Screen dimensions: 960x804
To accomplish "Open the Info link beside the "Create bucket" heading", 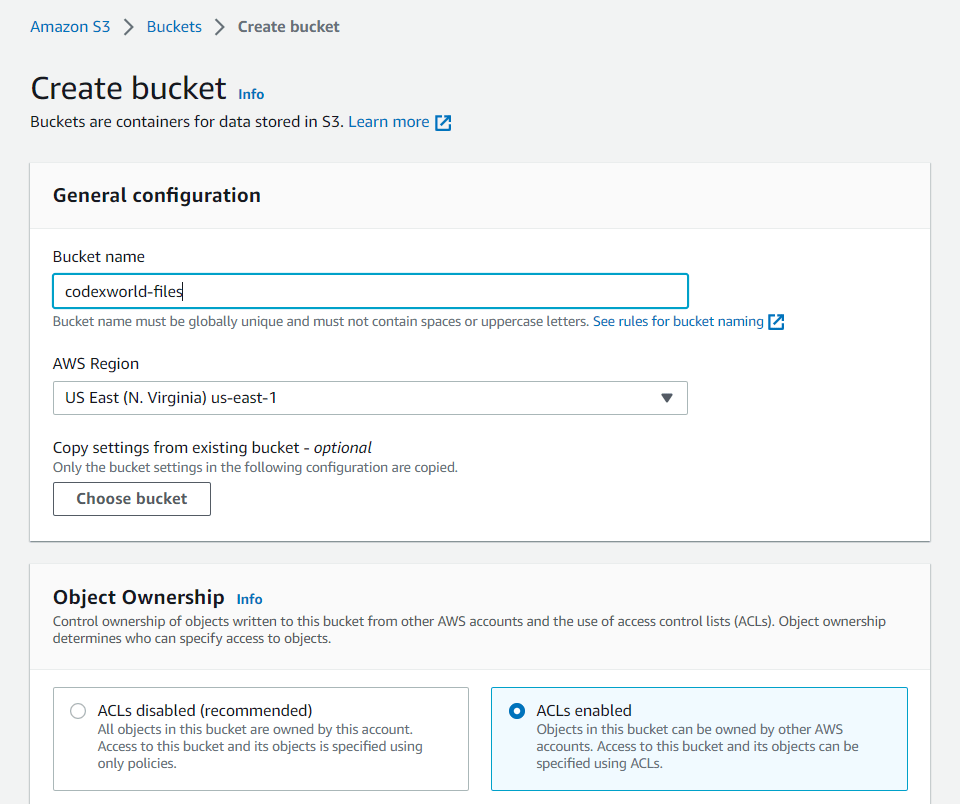I will click(x=250, y=94).
